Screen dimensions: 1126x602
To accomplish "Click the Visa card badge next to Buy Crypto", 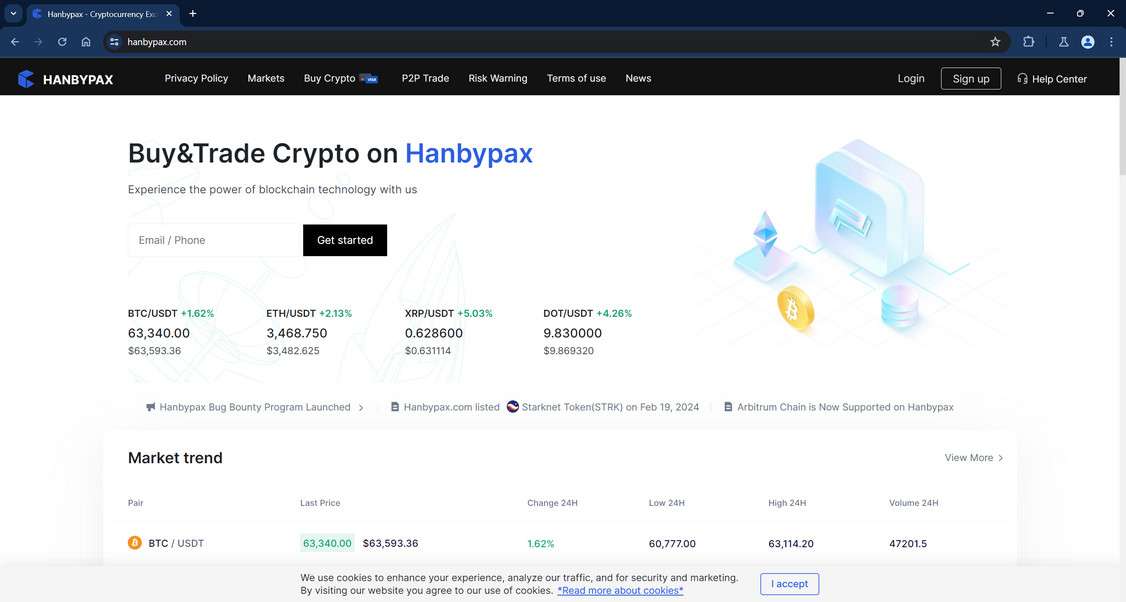I will point(369,79).
